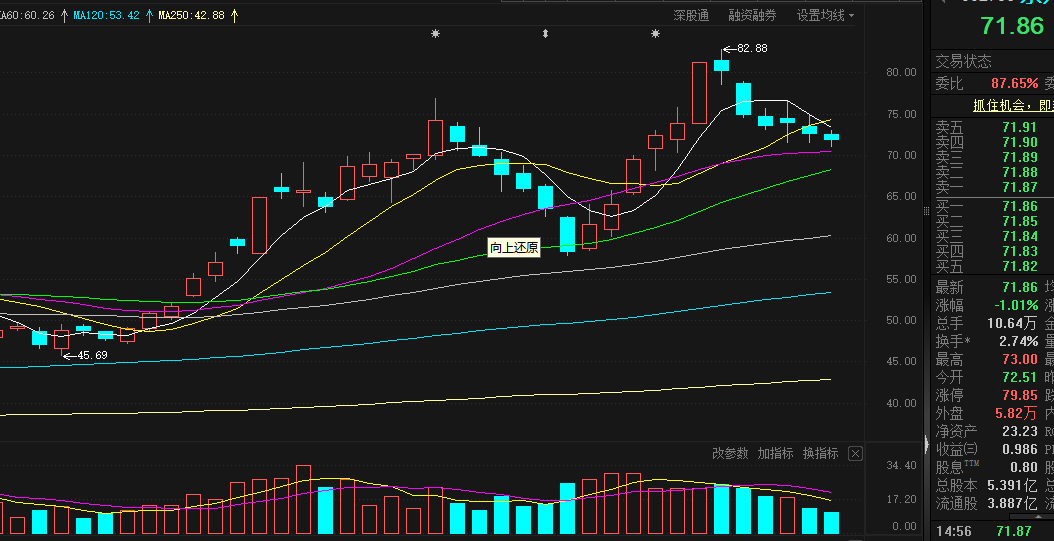Open the 融资融券 tab
Screen dimensions: 1054x541
click(x=752, y=15)
